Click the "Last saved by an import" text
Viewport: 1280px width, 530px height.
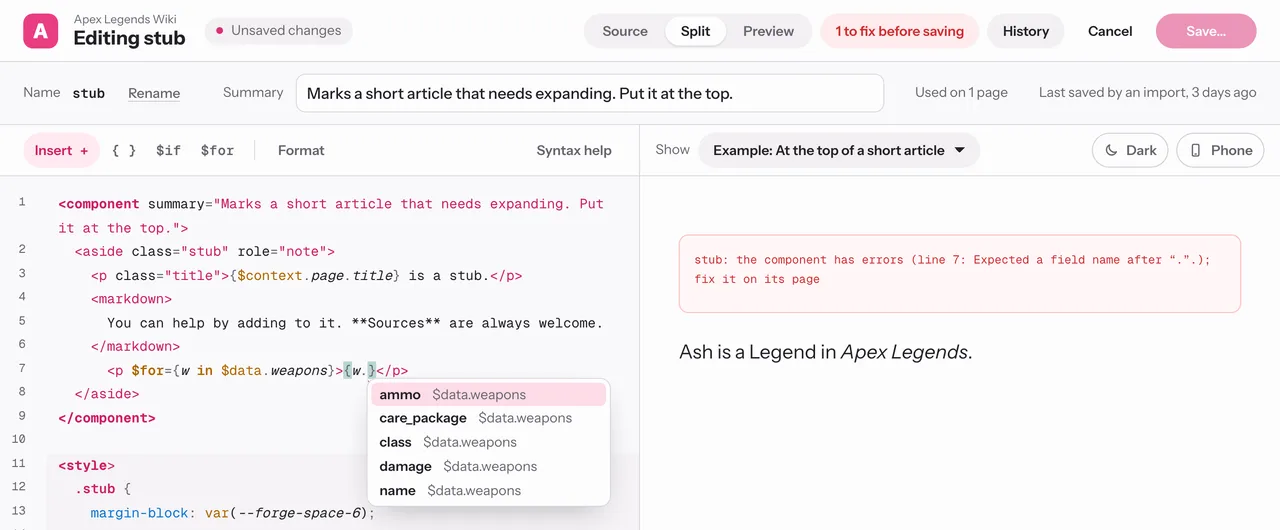1147,92
